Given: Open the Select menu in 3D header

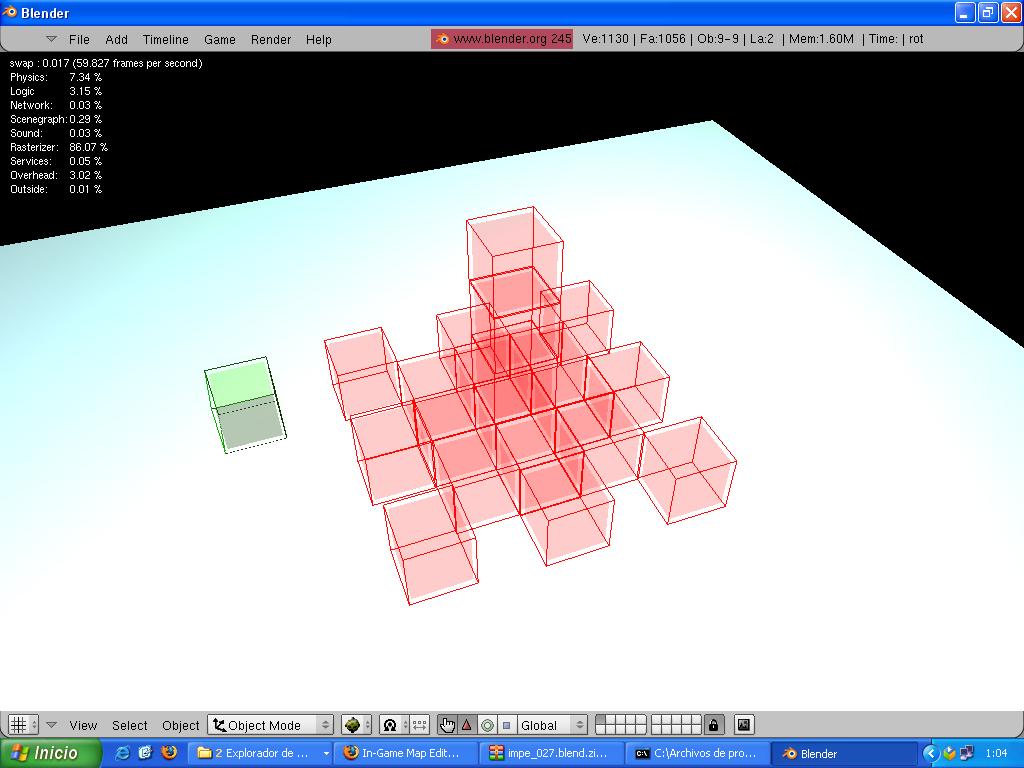Looking at the screenshot, I should (x=129, y=725).
